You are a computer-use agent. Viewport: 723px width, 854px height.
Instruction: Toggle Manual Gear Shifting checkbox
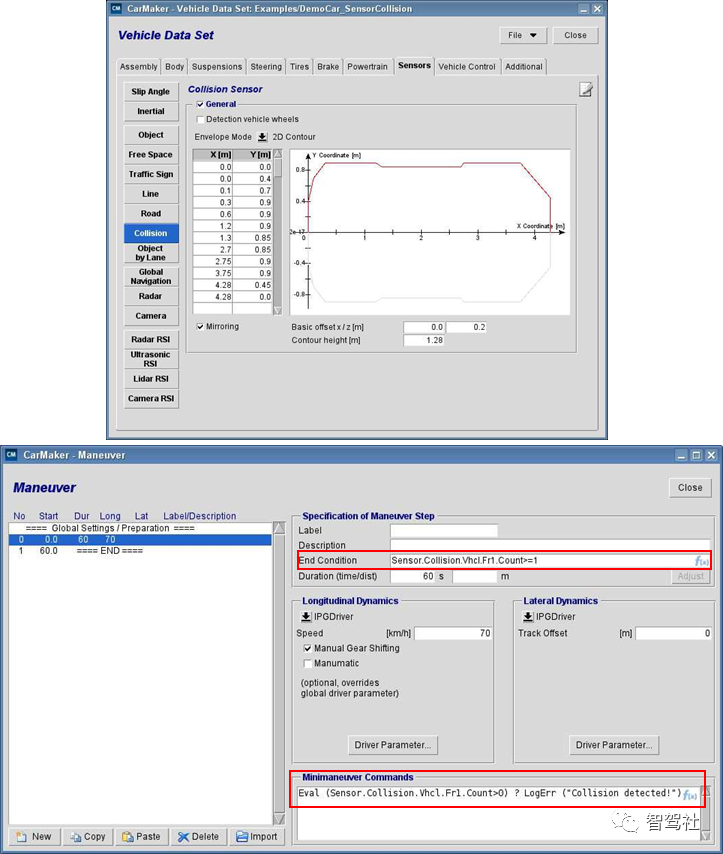click(x=307, y=648)
